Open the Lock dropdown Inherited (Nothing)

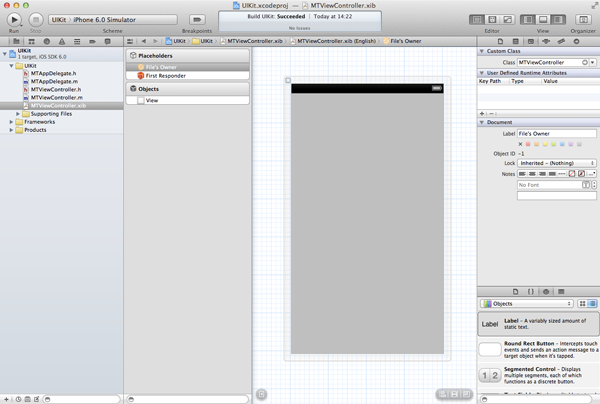tap(557, 163)
